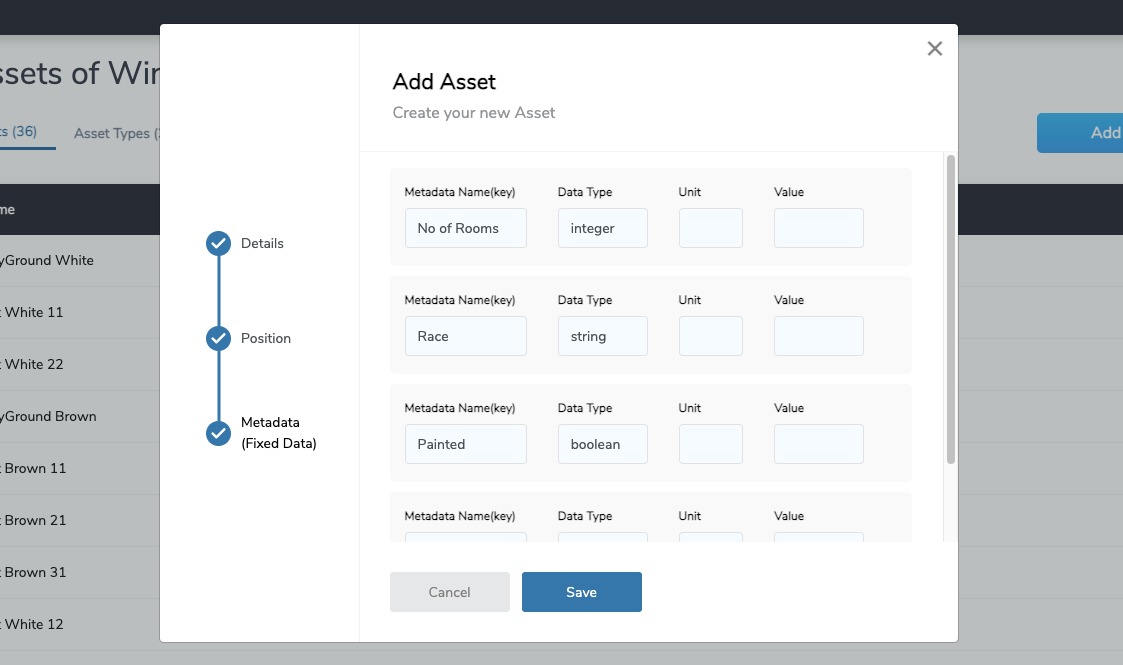Select the Ground Brown row in background table

point(79,417)
